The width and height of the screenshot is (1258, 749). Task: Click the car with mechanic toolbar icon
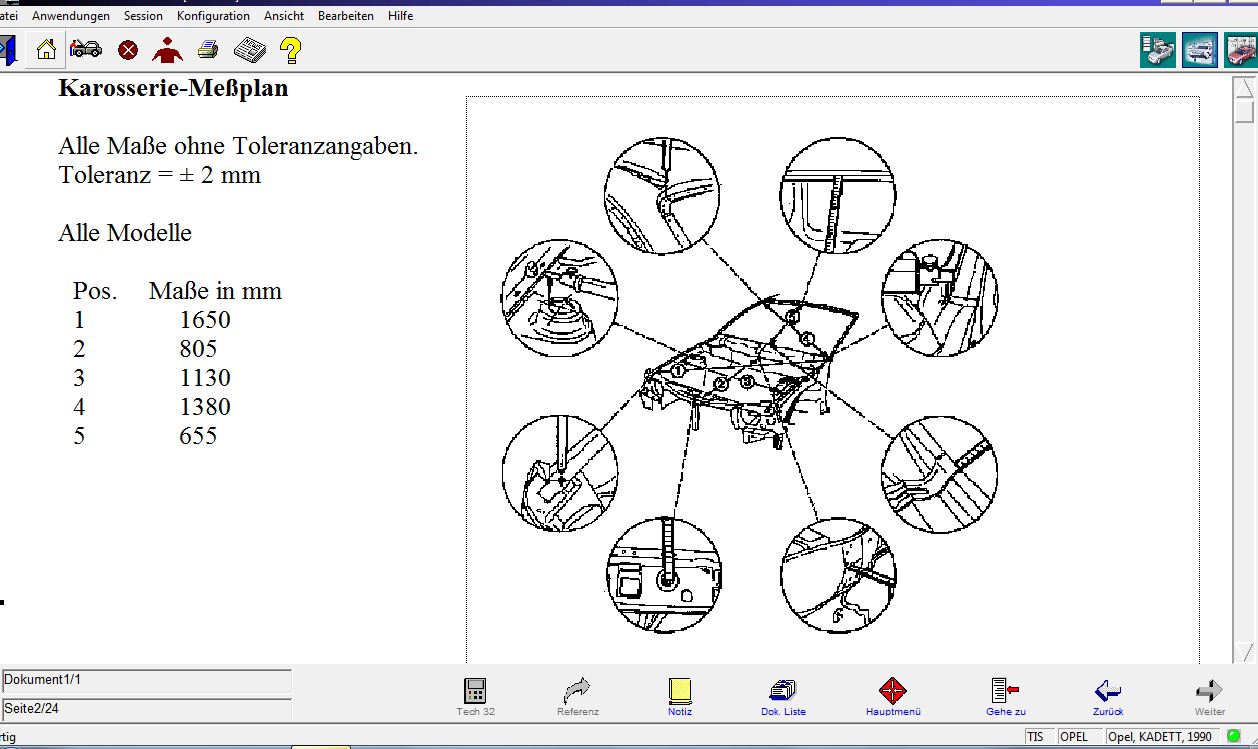(x=86, y=49)
